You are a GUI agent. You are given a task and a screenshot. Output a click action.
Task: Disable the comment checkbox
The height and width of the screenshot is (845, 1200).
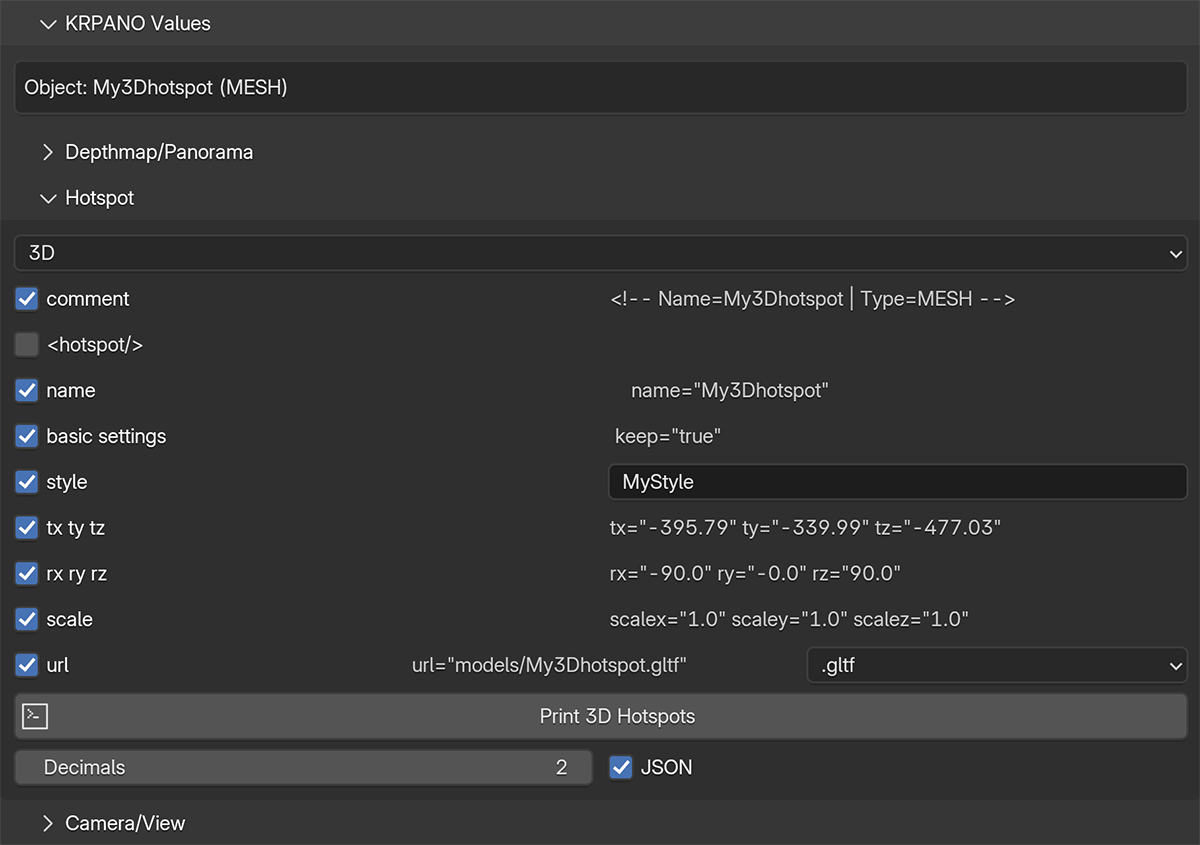tap(27, 299)
